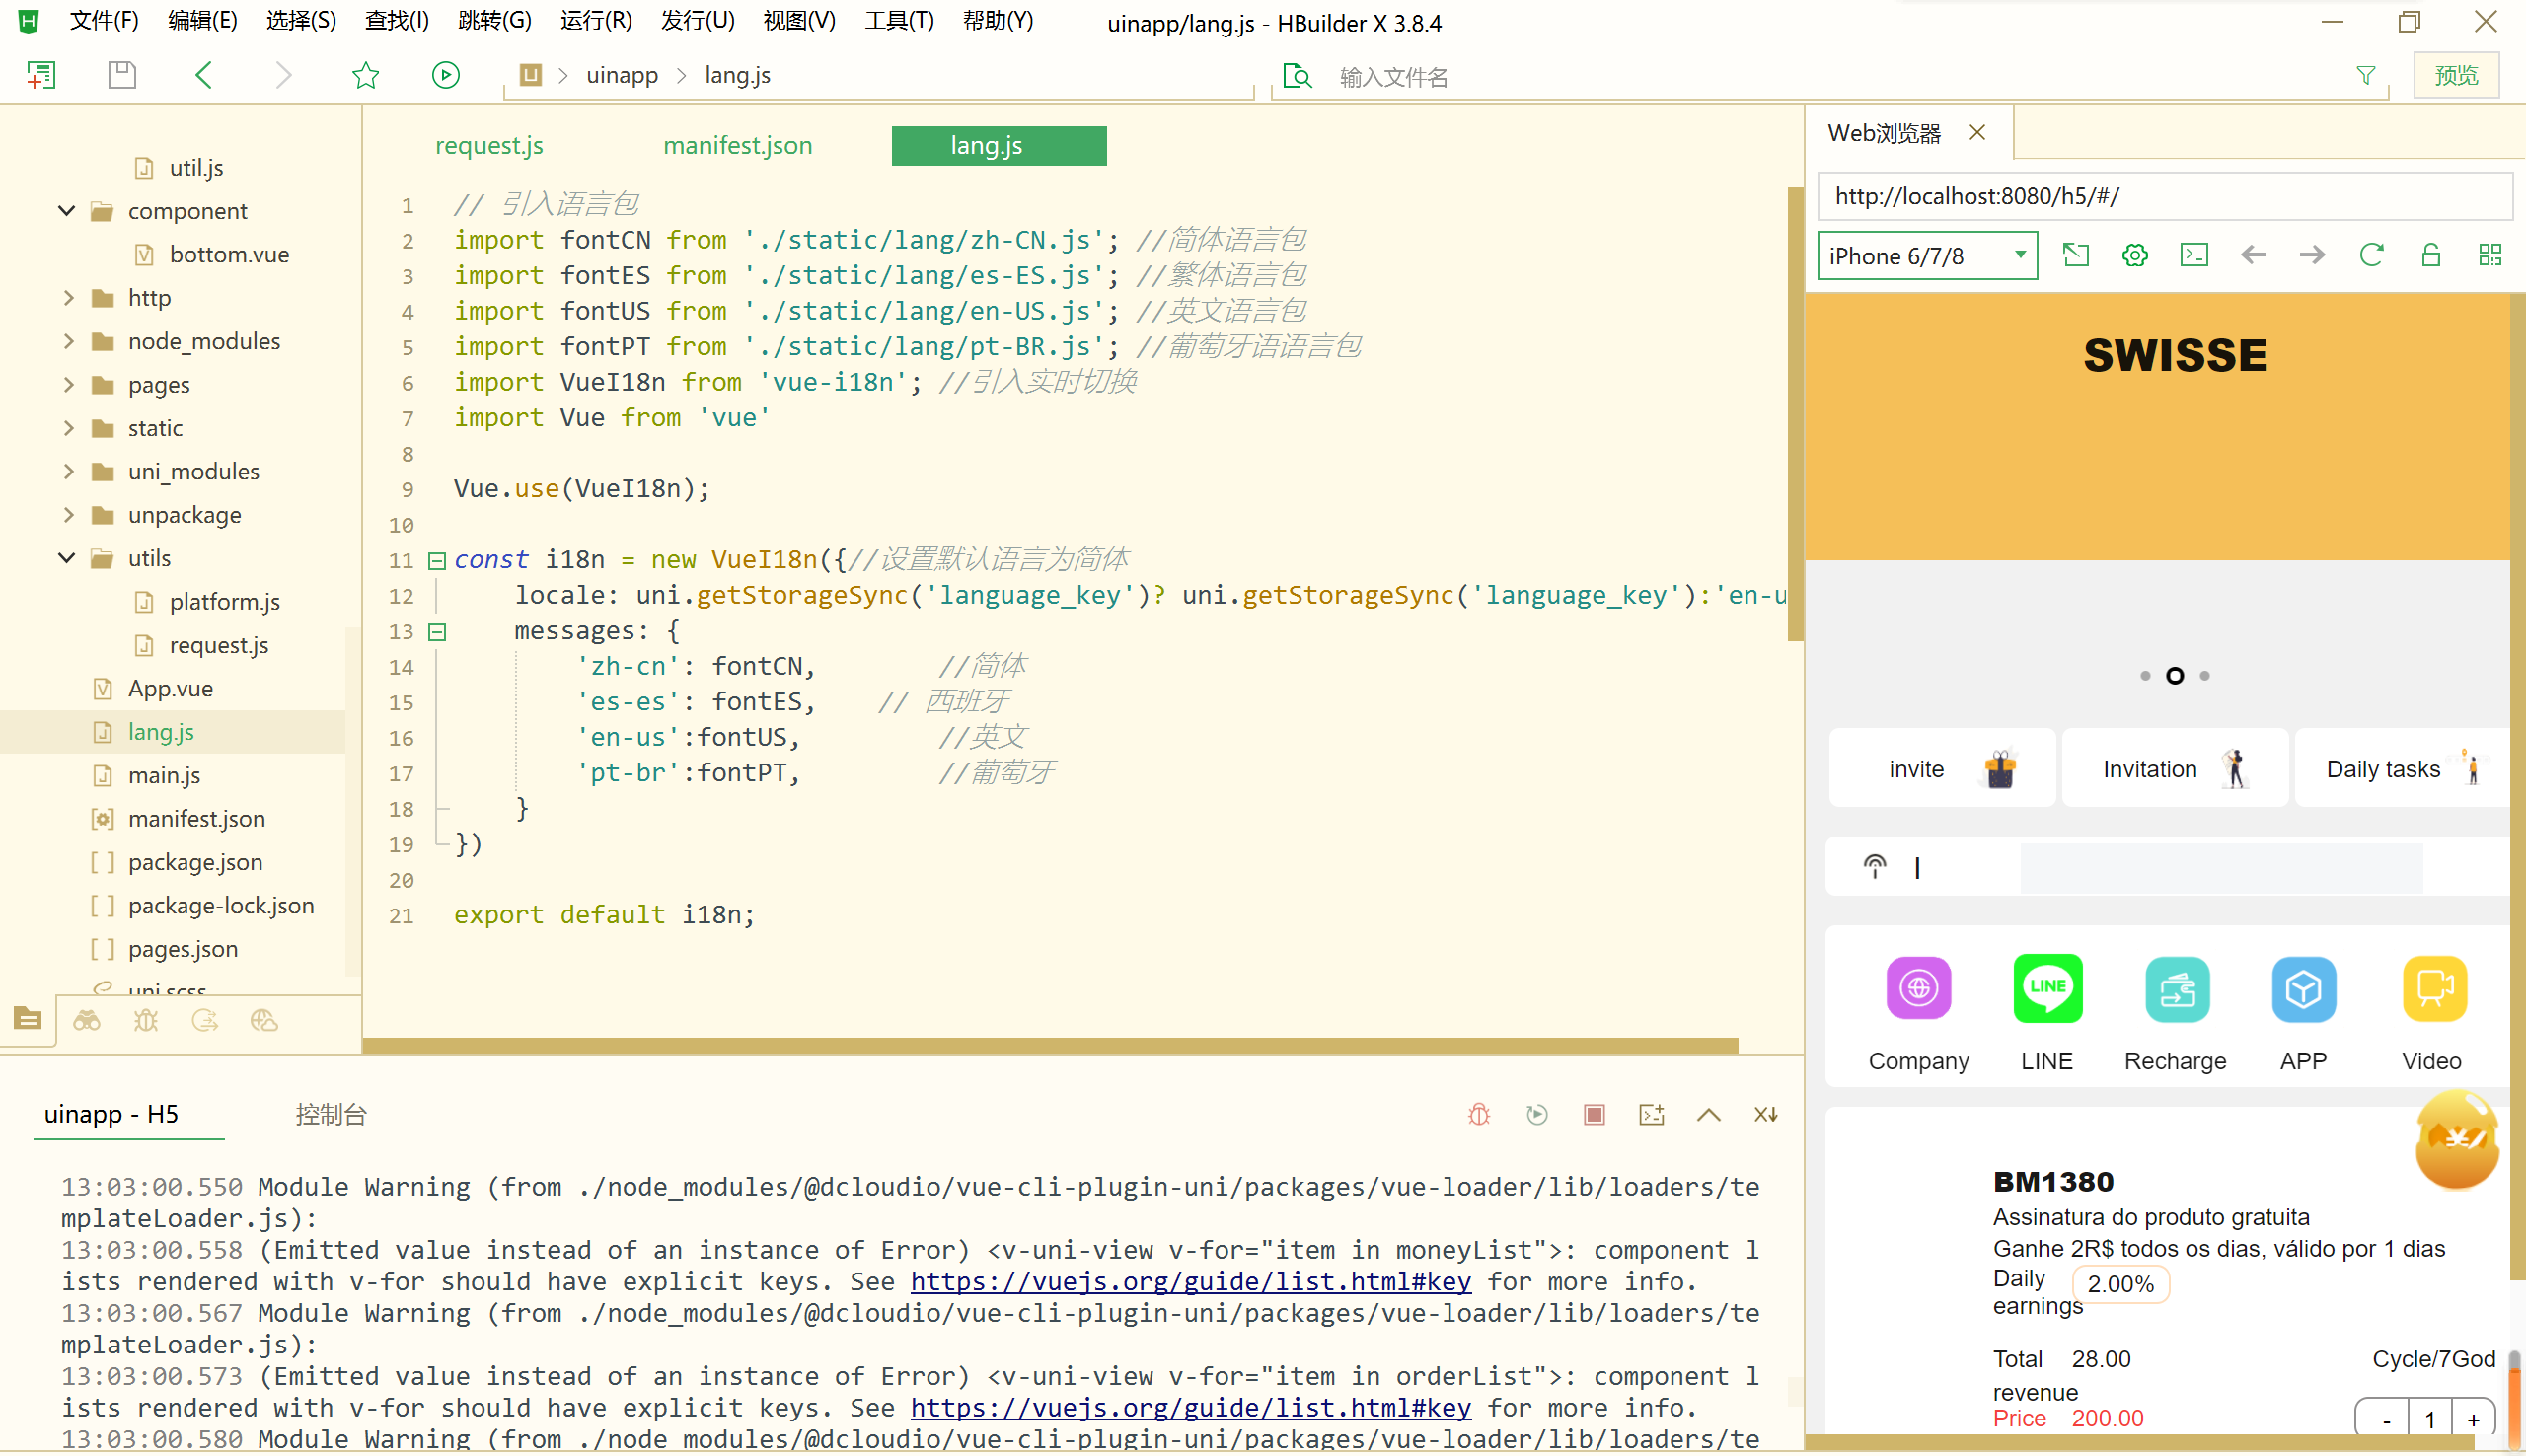Toggle the browser lock icon
2526x1456 pixels.
point(2431,255)
